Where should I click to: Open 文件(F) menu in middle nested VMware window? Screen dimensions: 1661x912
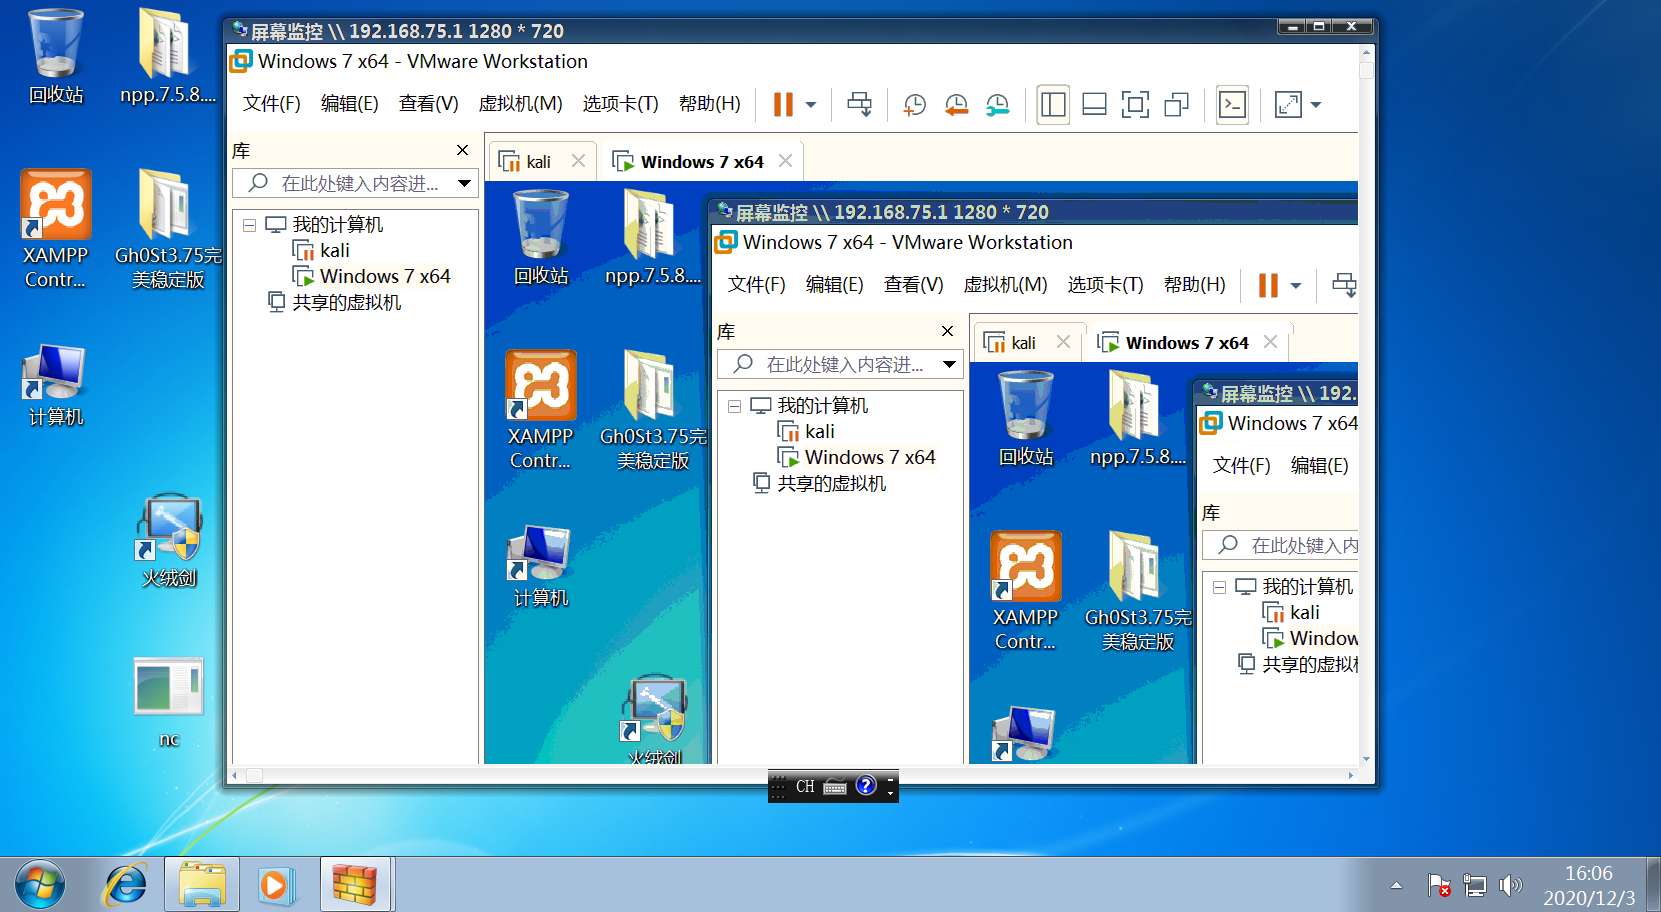click(x=757, y=285)
